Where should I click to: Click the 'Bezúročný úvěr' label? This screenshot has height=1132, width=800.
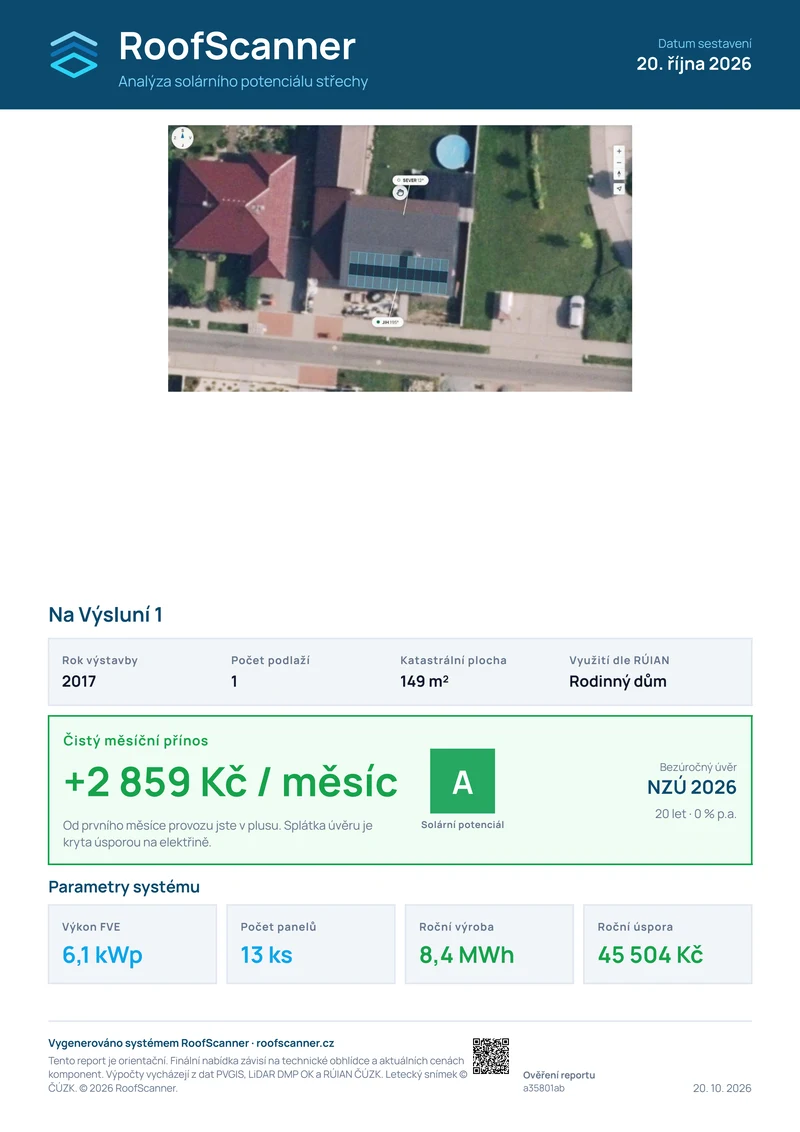click(x=698, y=767)
